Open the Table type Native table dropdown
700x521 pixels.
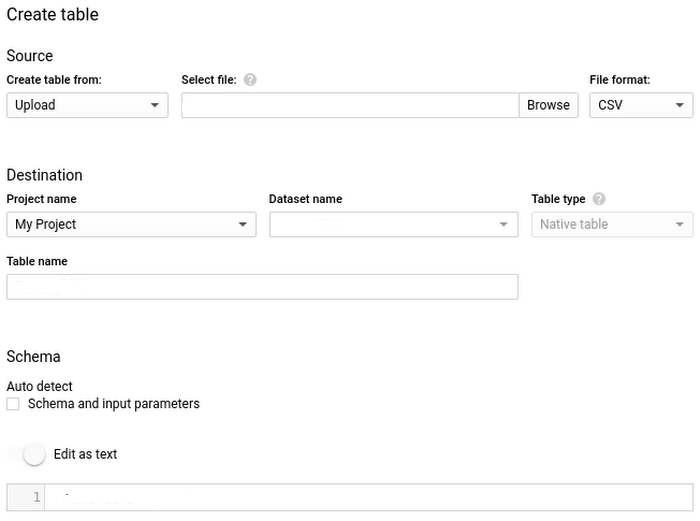[611, 224]
